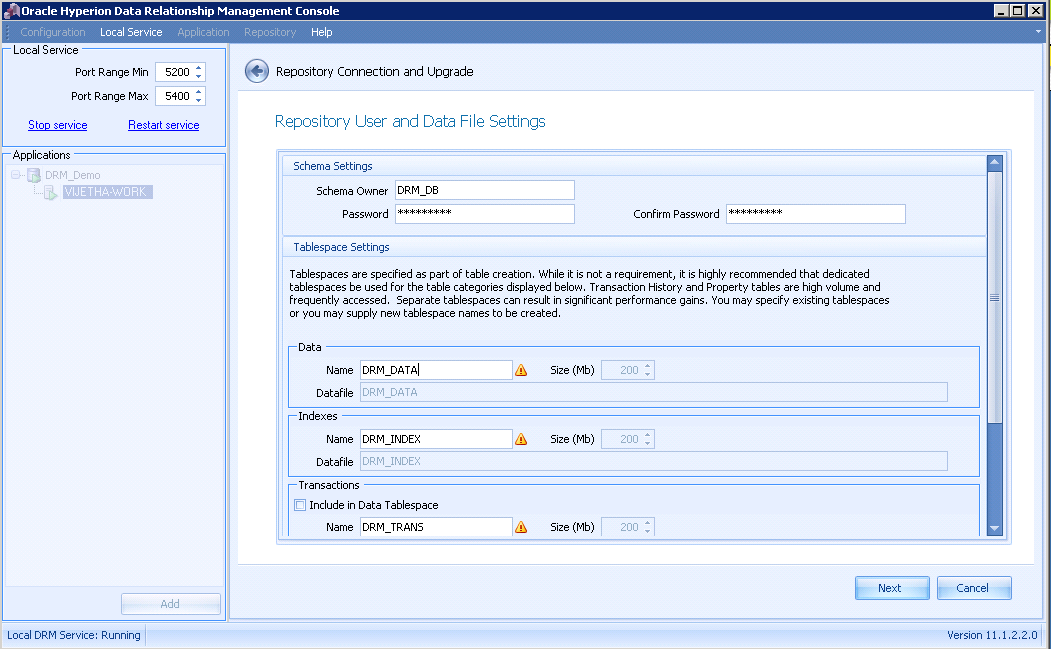
Task: Click the Stop service link
Action: 58,125
